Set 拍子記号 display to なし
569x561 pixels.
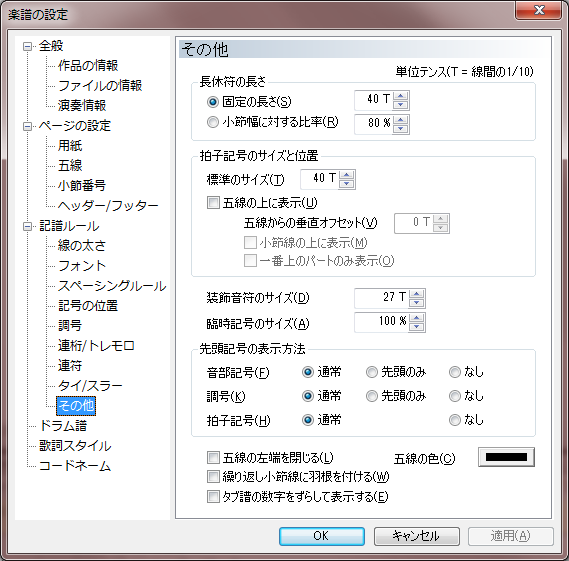(455, 420)
